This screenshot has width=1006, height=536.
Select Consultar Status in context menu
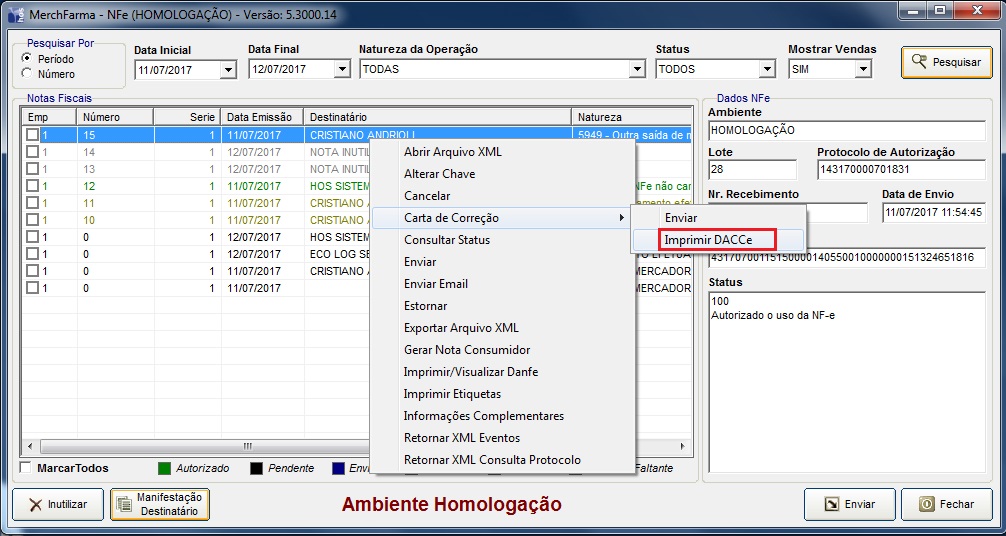tap(446, 240)
